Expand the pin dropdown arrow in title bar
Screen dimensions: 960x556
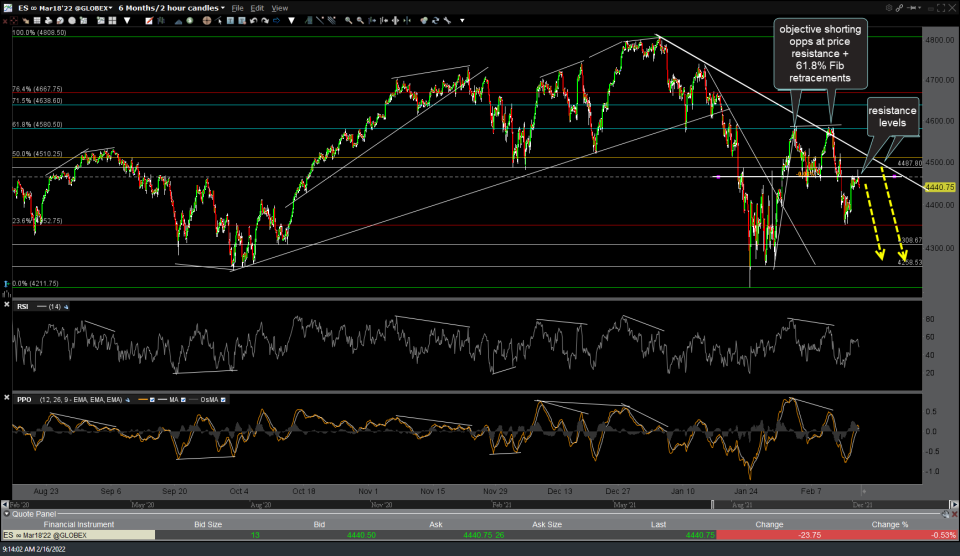920,7
